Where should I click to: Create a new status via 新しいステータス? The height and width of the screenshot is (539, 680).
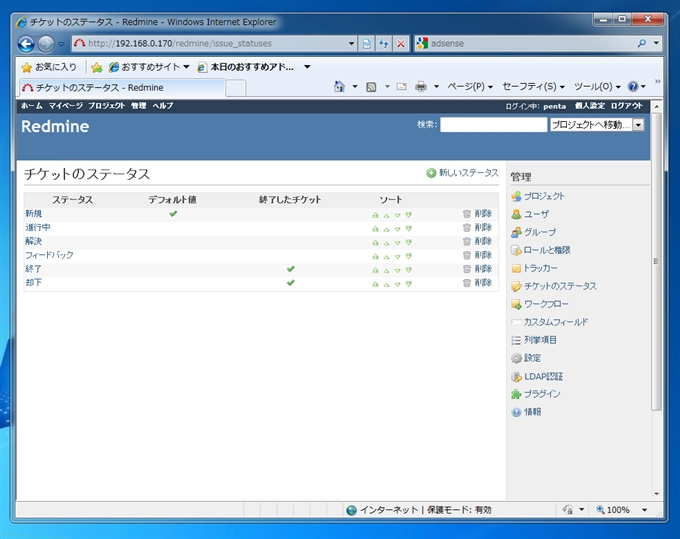pyautogui.click(x=462, y=173)
